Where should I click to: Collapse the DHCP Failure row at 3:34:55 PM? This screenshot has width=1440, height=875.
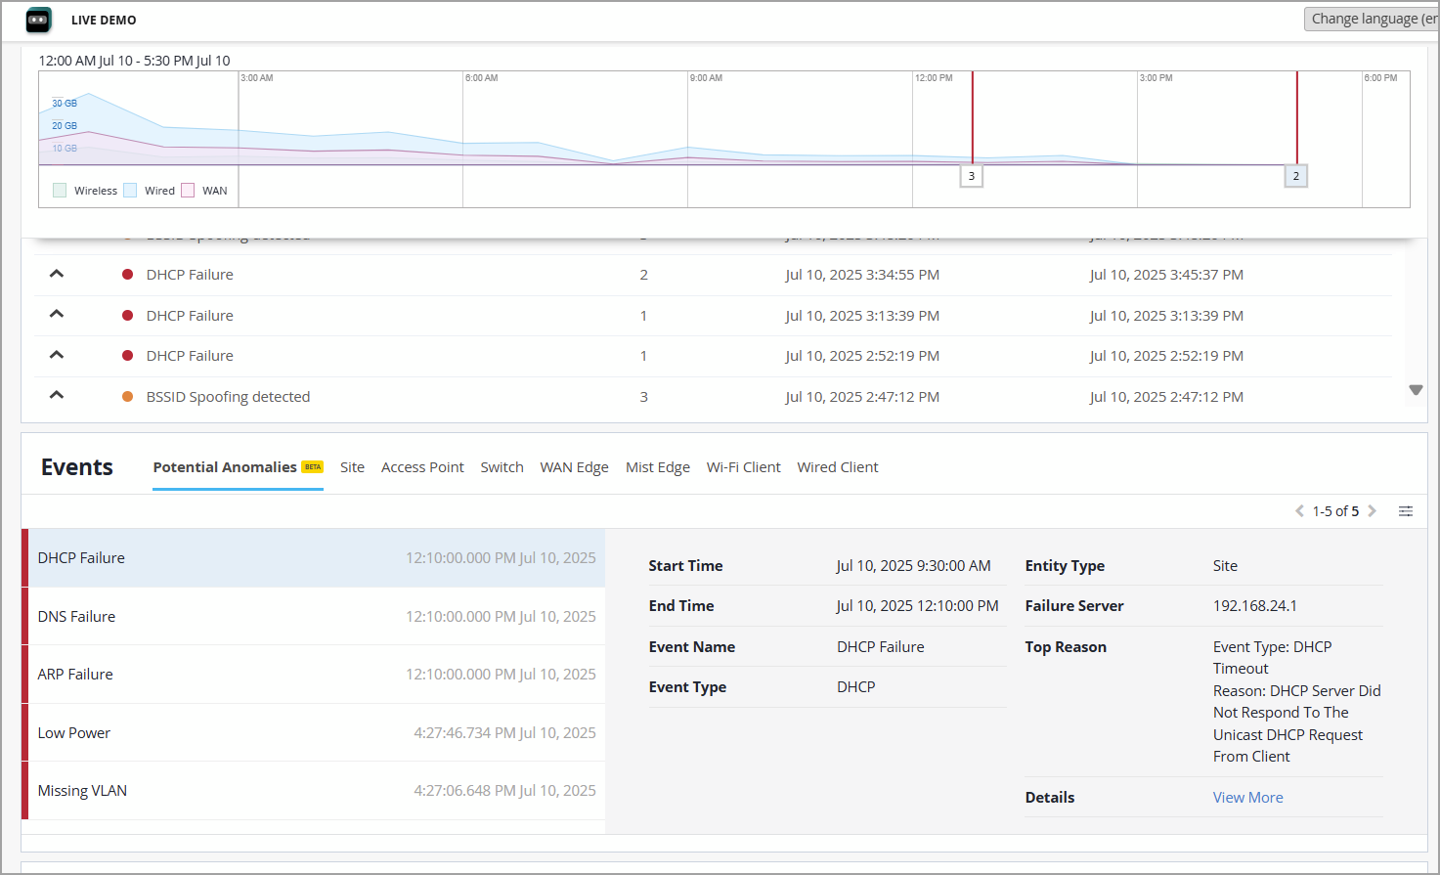click(x=57, y=274)
